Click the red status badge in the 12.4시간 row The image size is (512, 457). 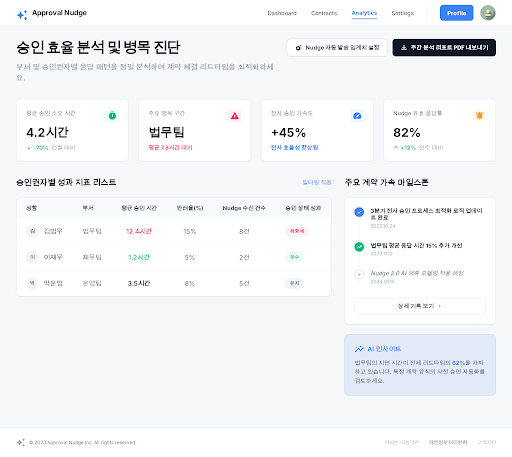coord(296,231)
